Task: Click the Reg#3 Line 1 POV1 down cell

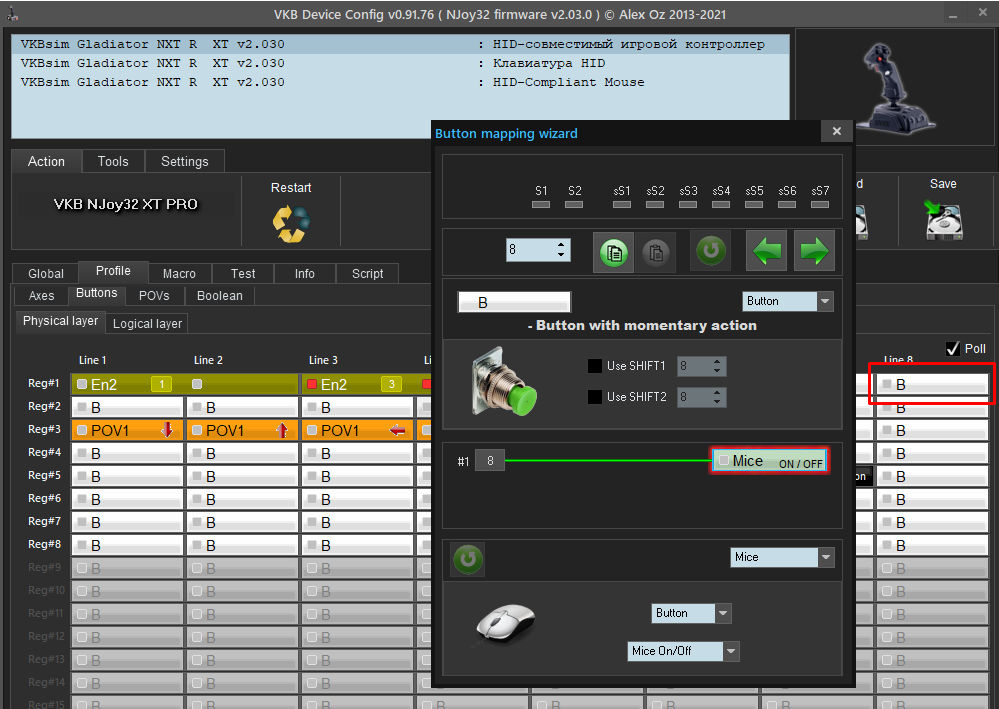Action: pyautogui.click(x=127, y=430)
